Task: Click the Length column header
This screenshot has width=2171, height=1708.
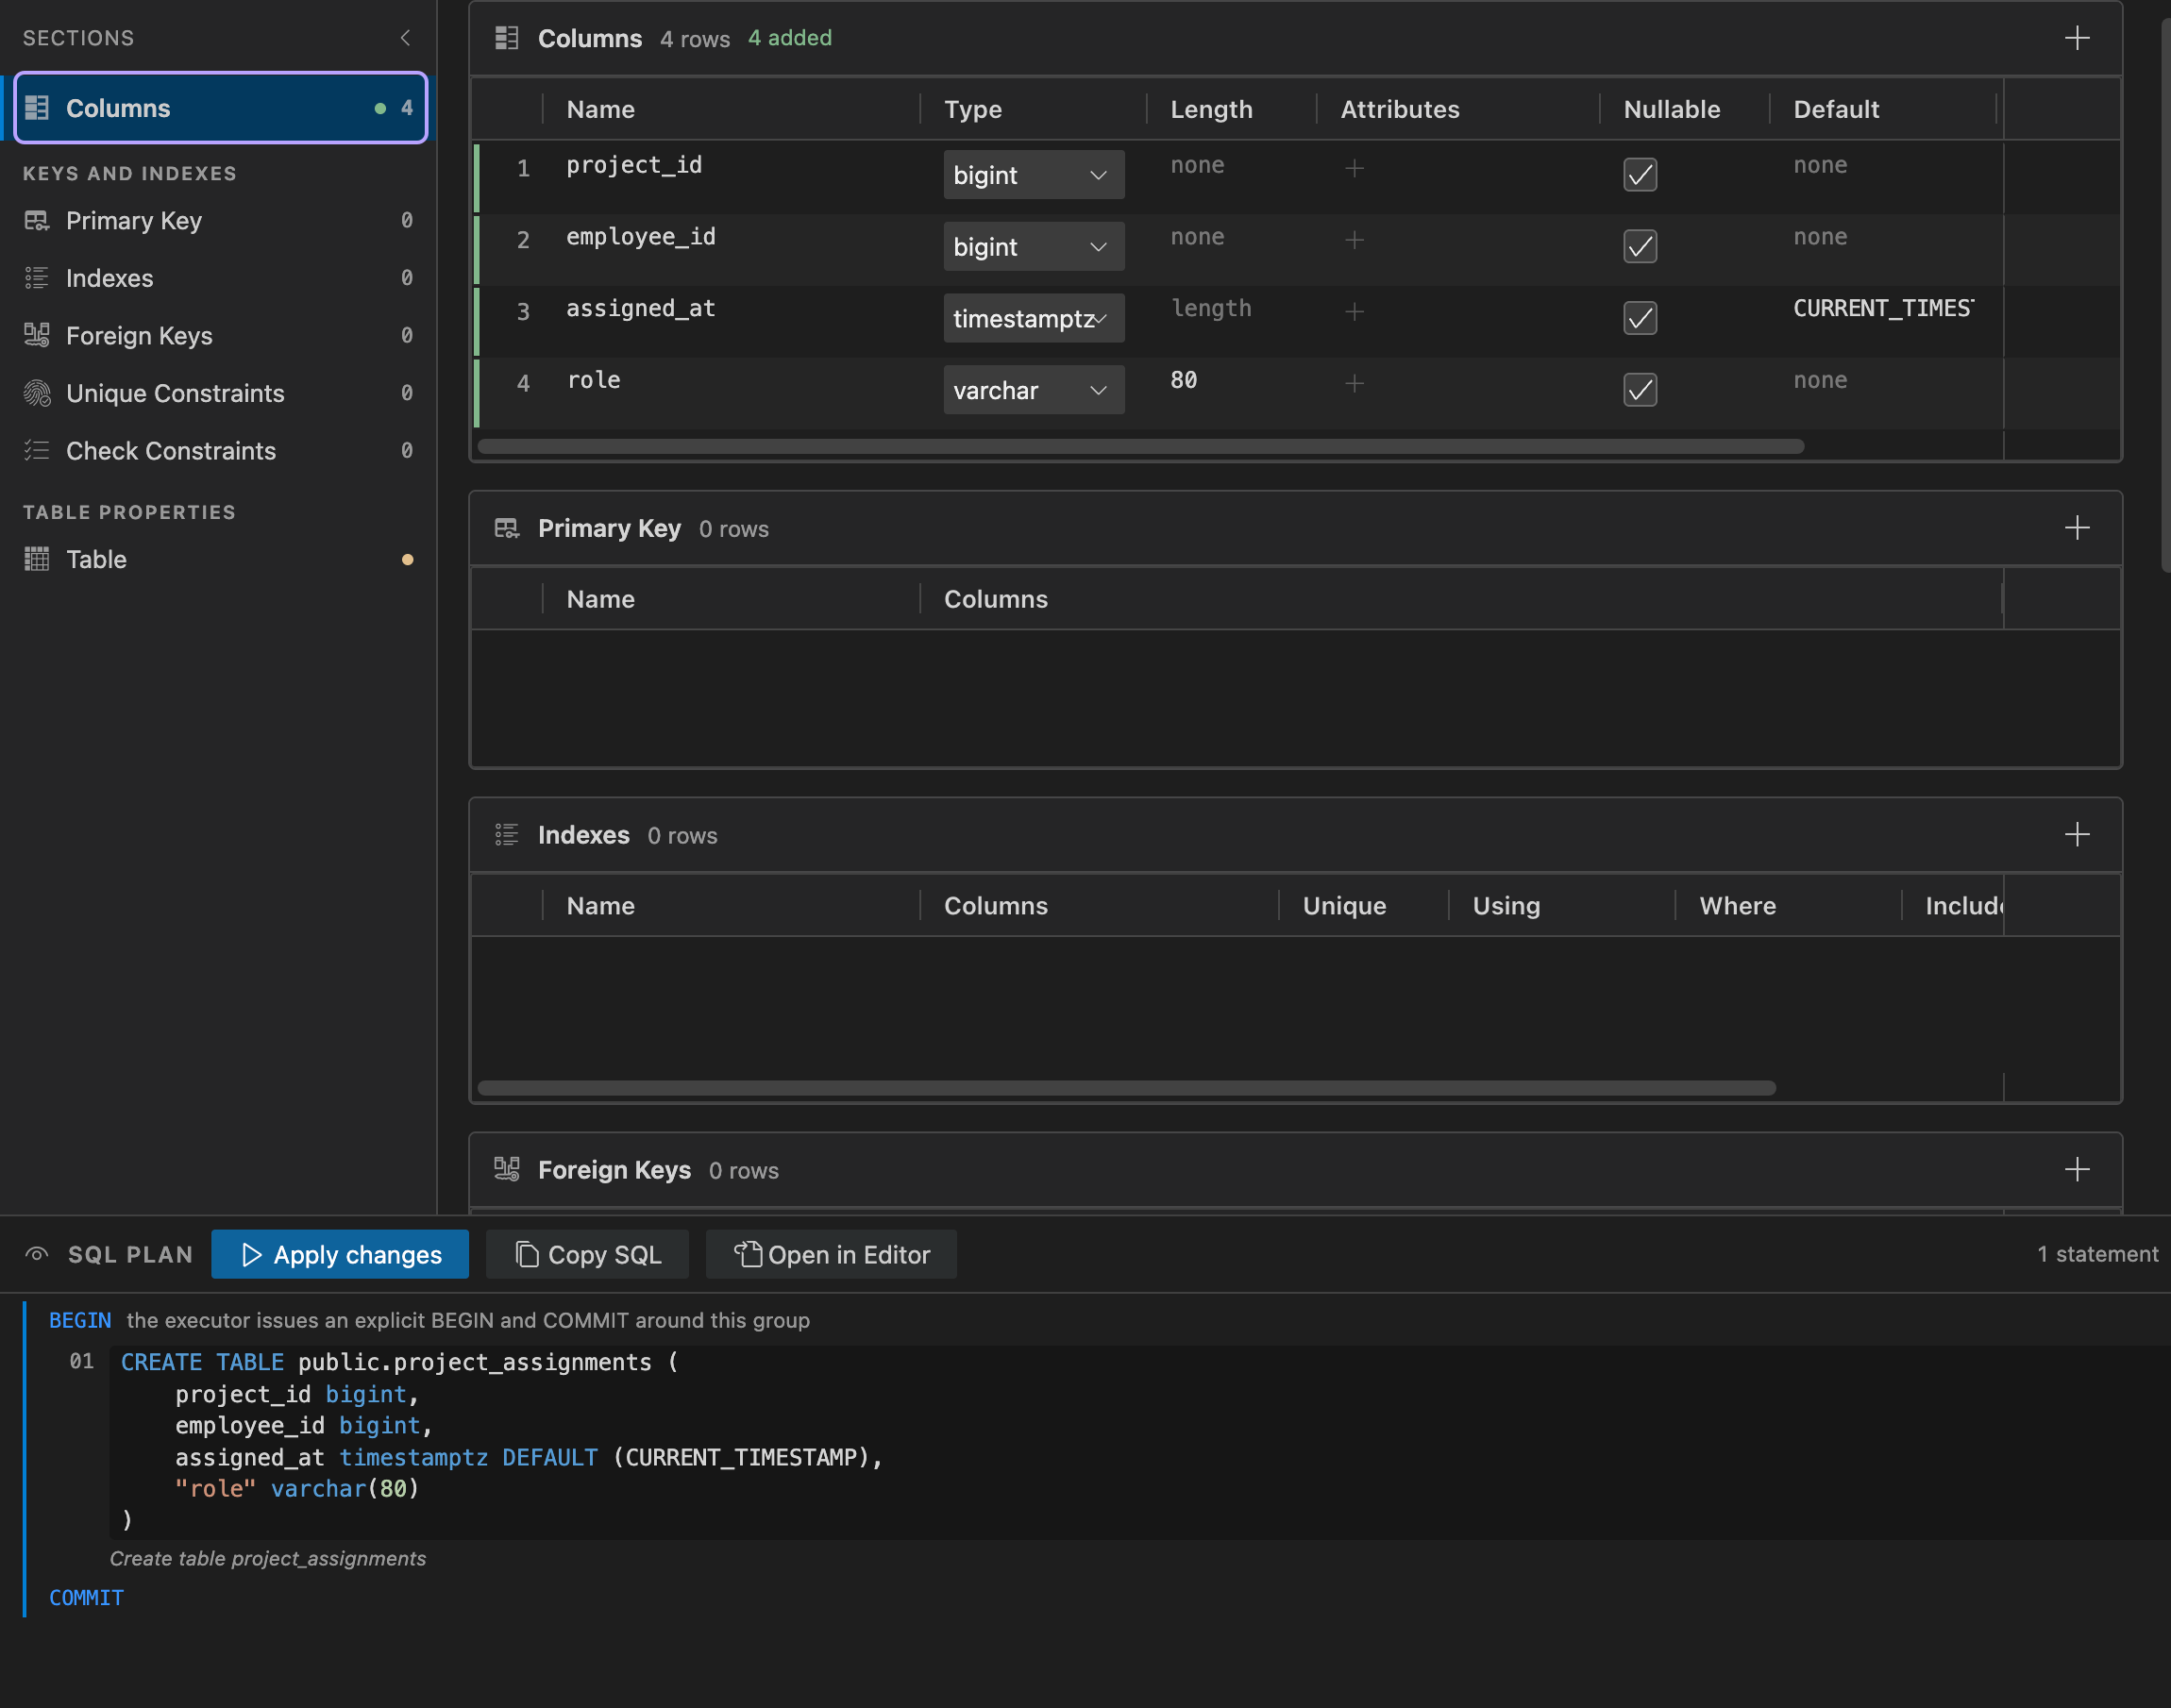Action: [x=1211, y=109]
